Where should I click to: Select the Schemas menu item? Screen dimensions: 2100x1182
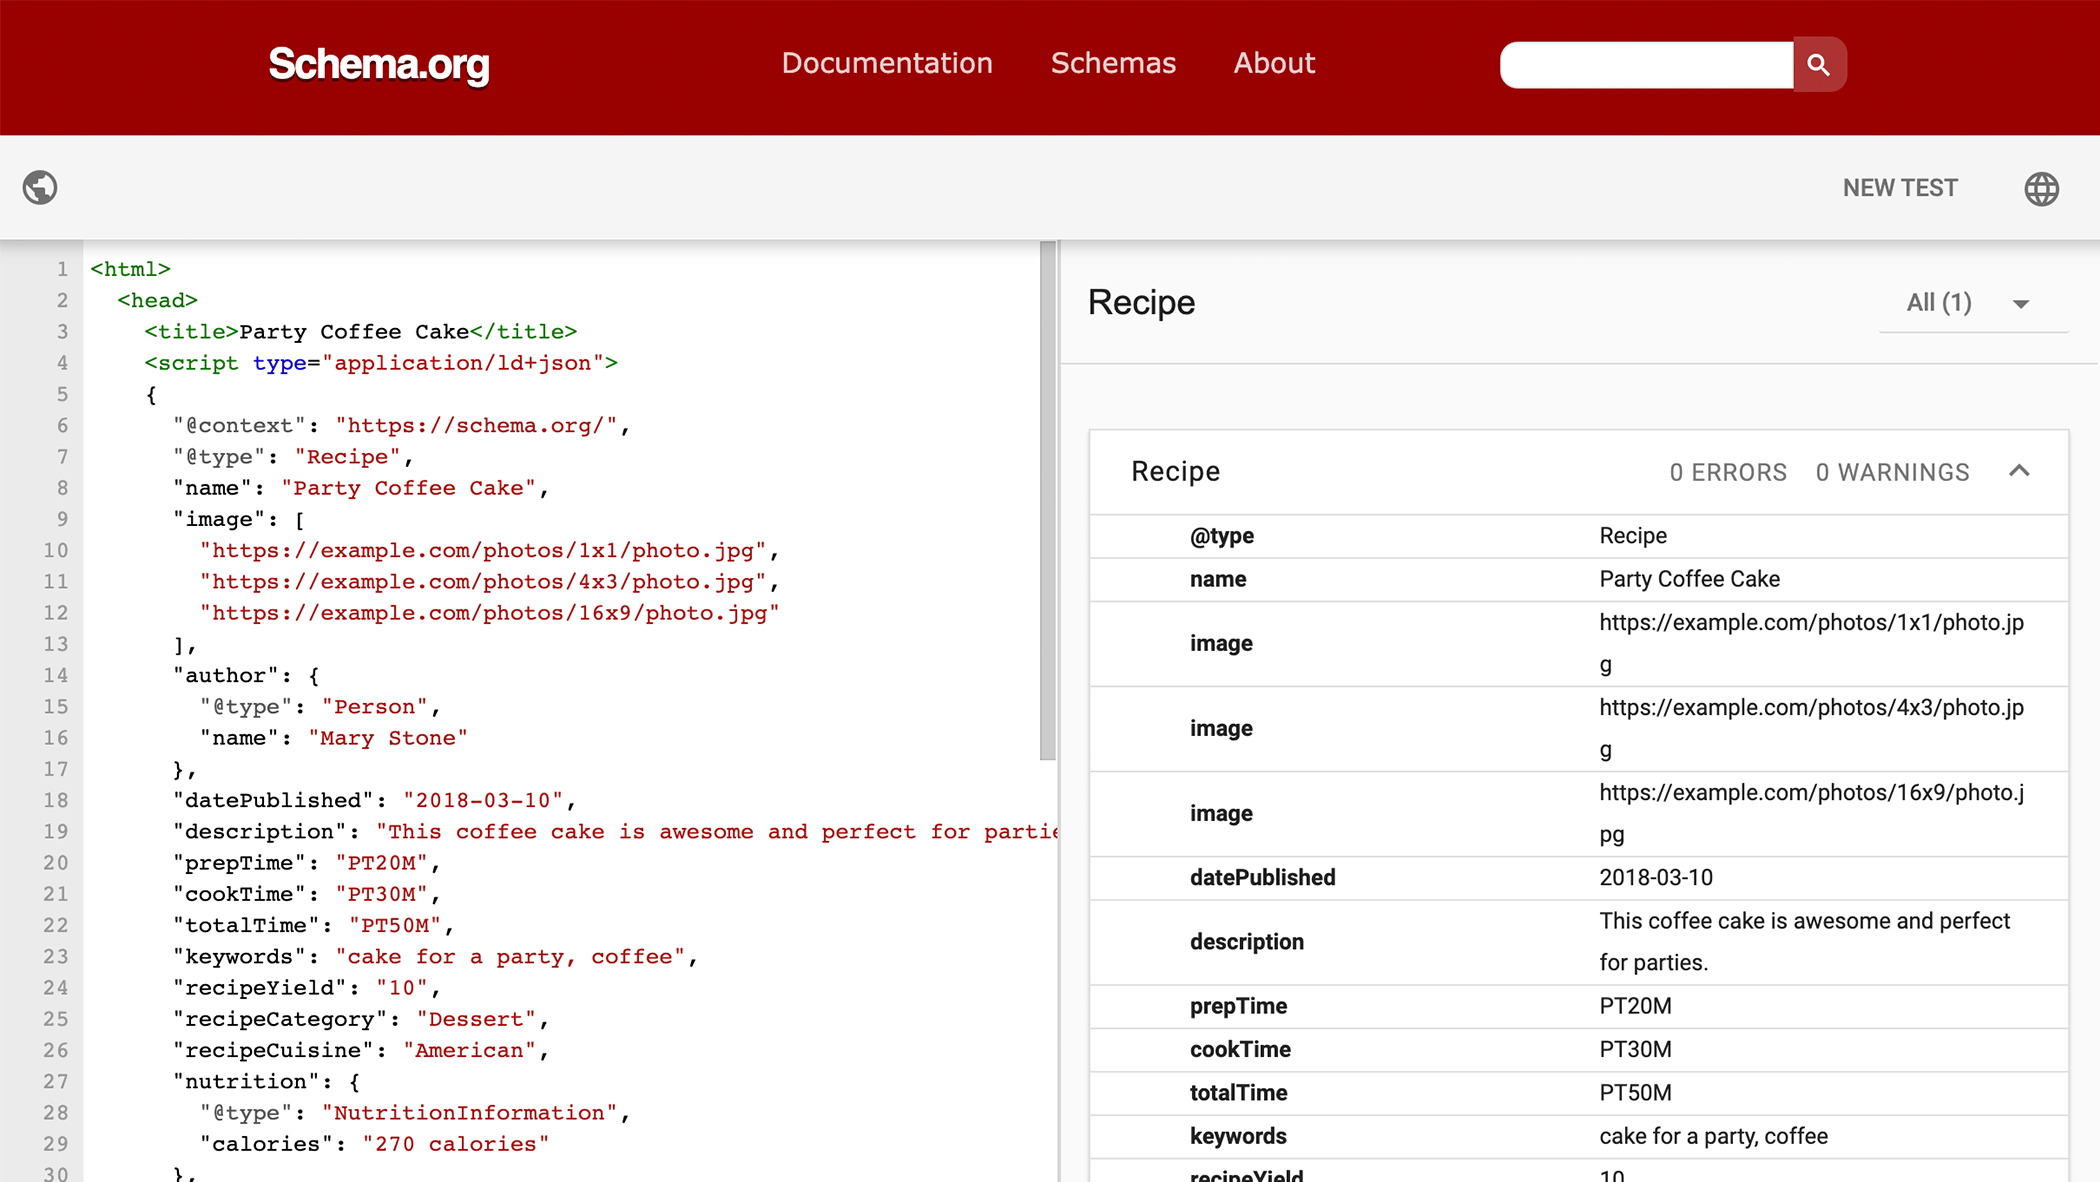pos(1113,63)
